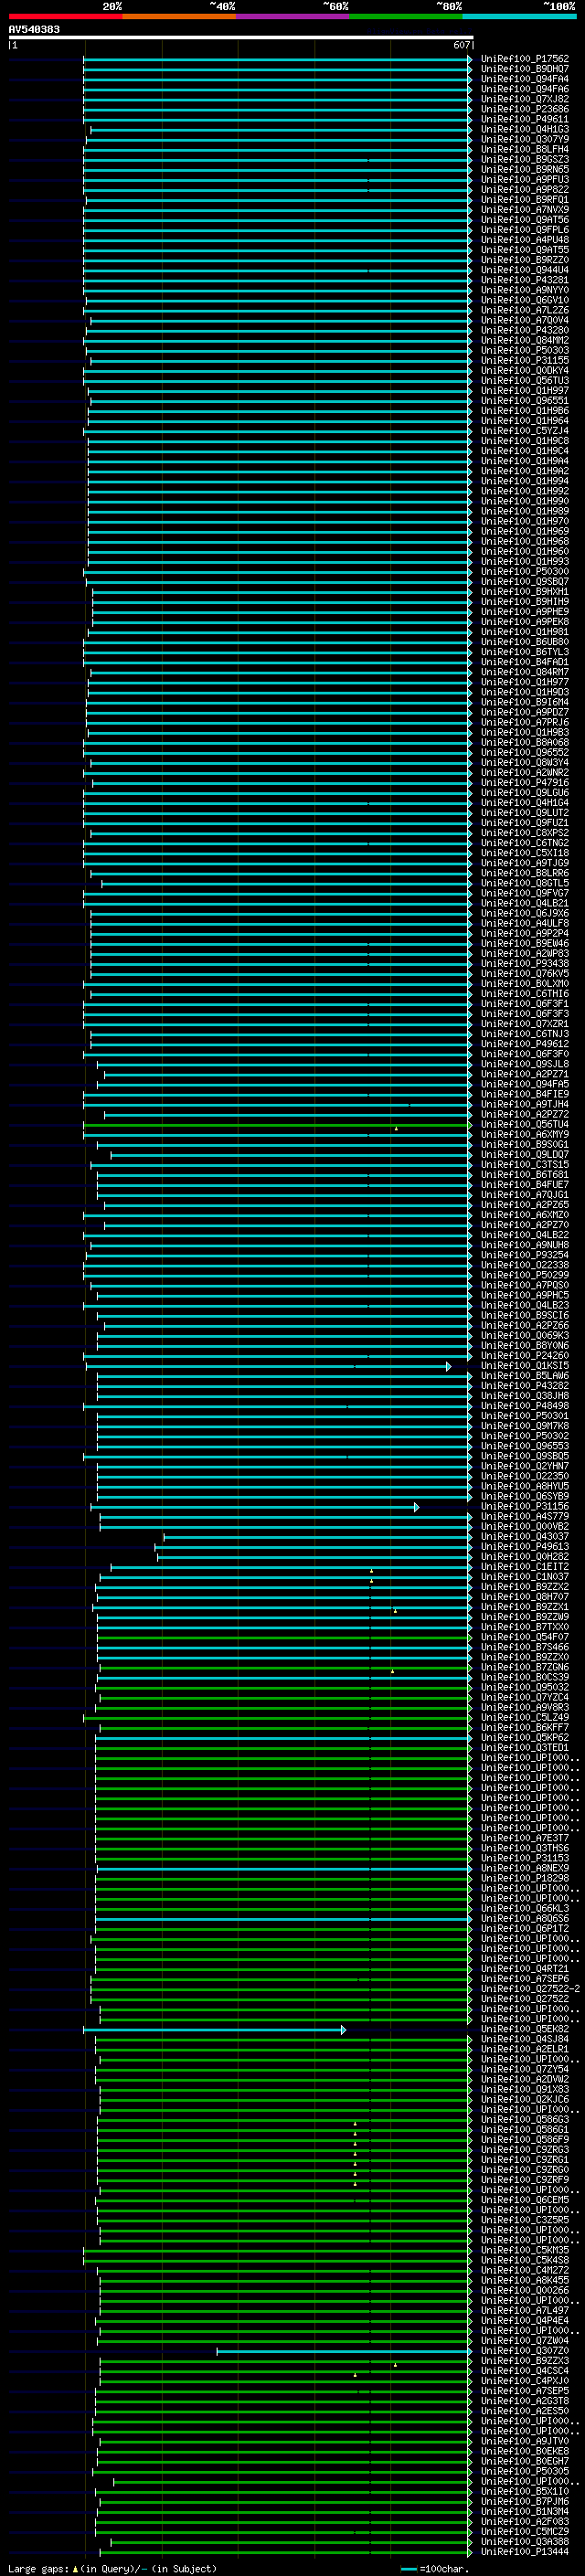Click the UniRef100_B4FIE9 label

pos(524,1094)
